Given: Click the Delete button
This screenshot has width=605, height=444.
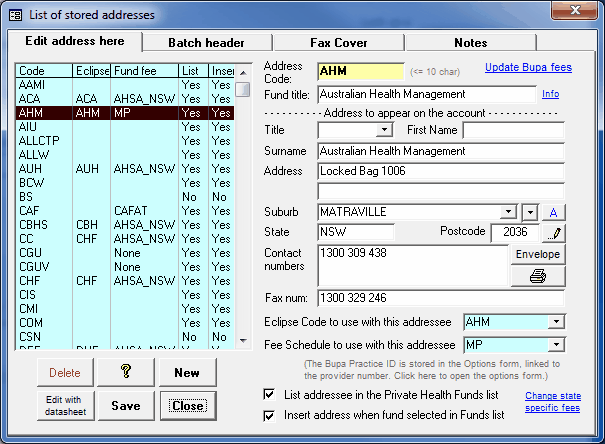Looking at the screenshot, I should [65, 372].
